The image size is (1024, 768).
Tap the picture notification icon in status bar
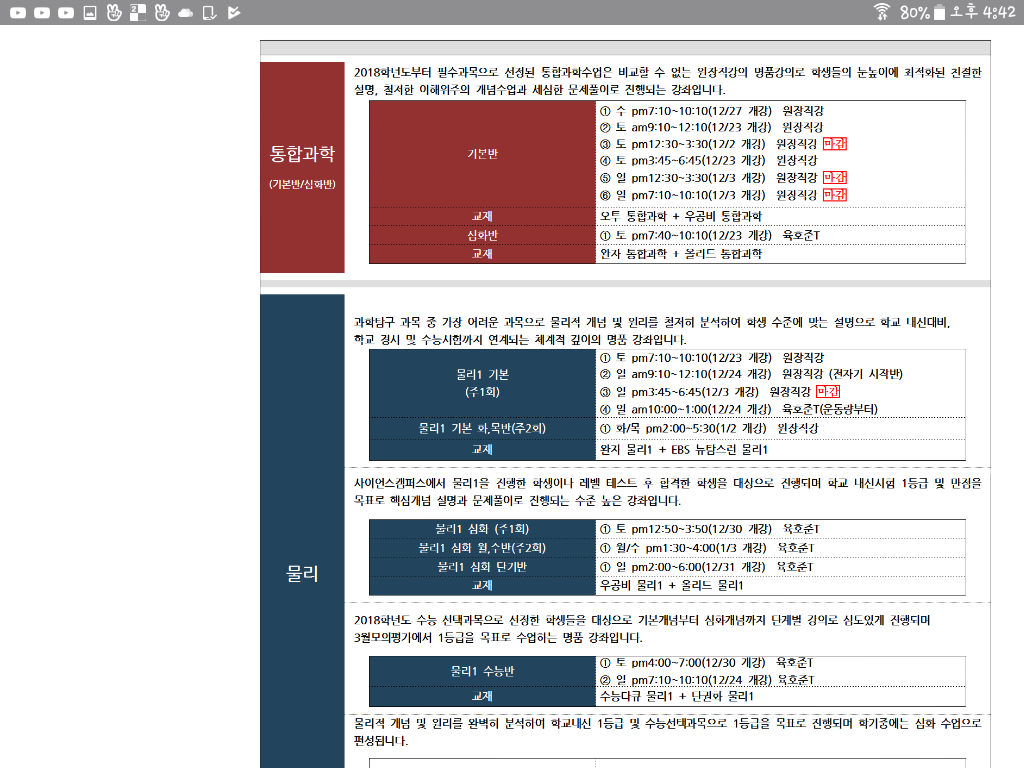[90, 12]
